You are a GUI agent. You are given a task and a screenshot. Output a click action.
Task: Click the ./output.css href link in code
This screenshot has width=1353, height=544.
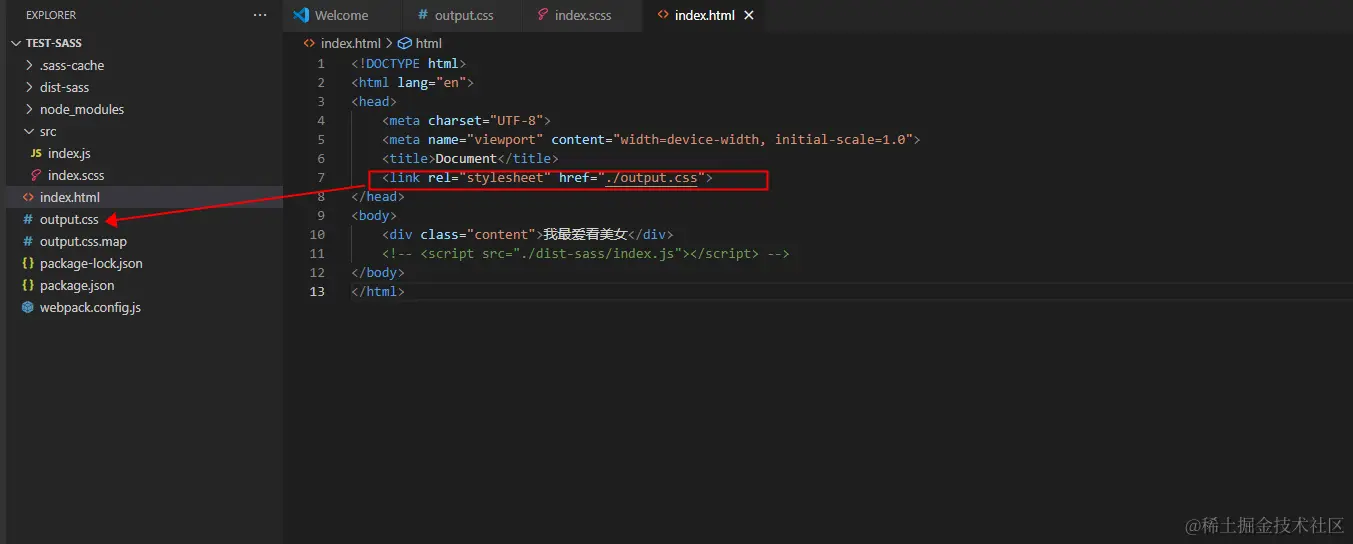tap(651, 178)
